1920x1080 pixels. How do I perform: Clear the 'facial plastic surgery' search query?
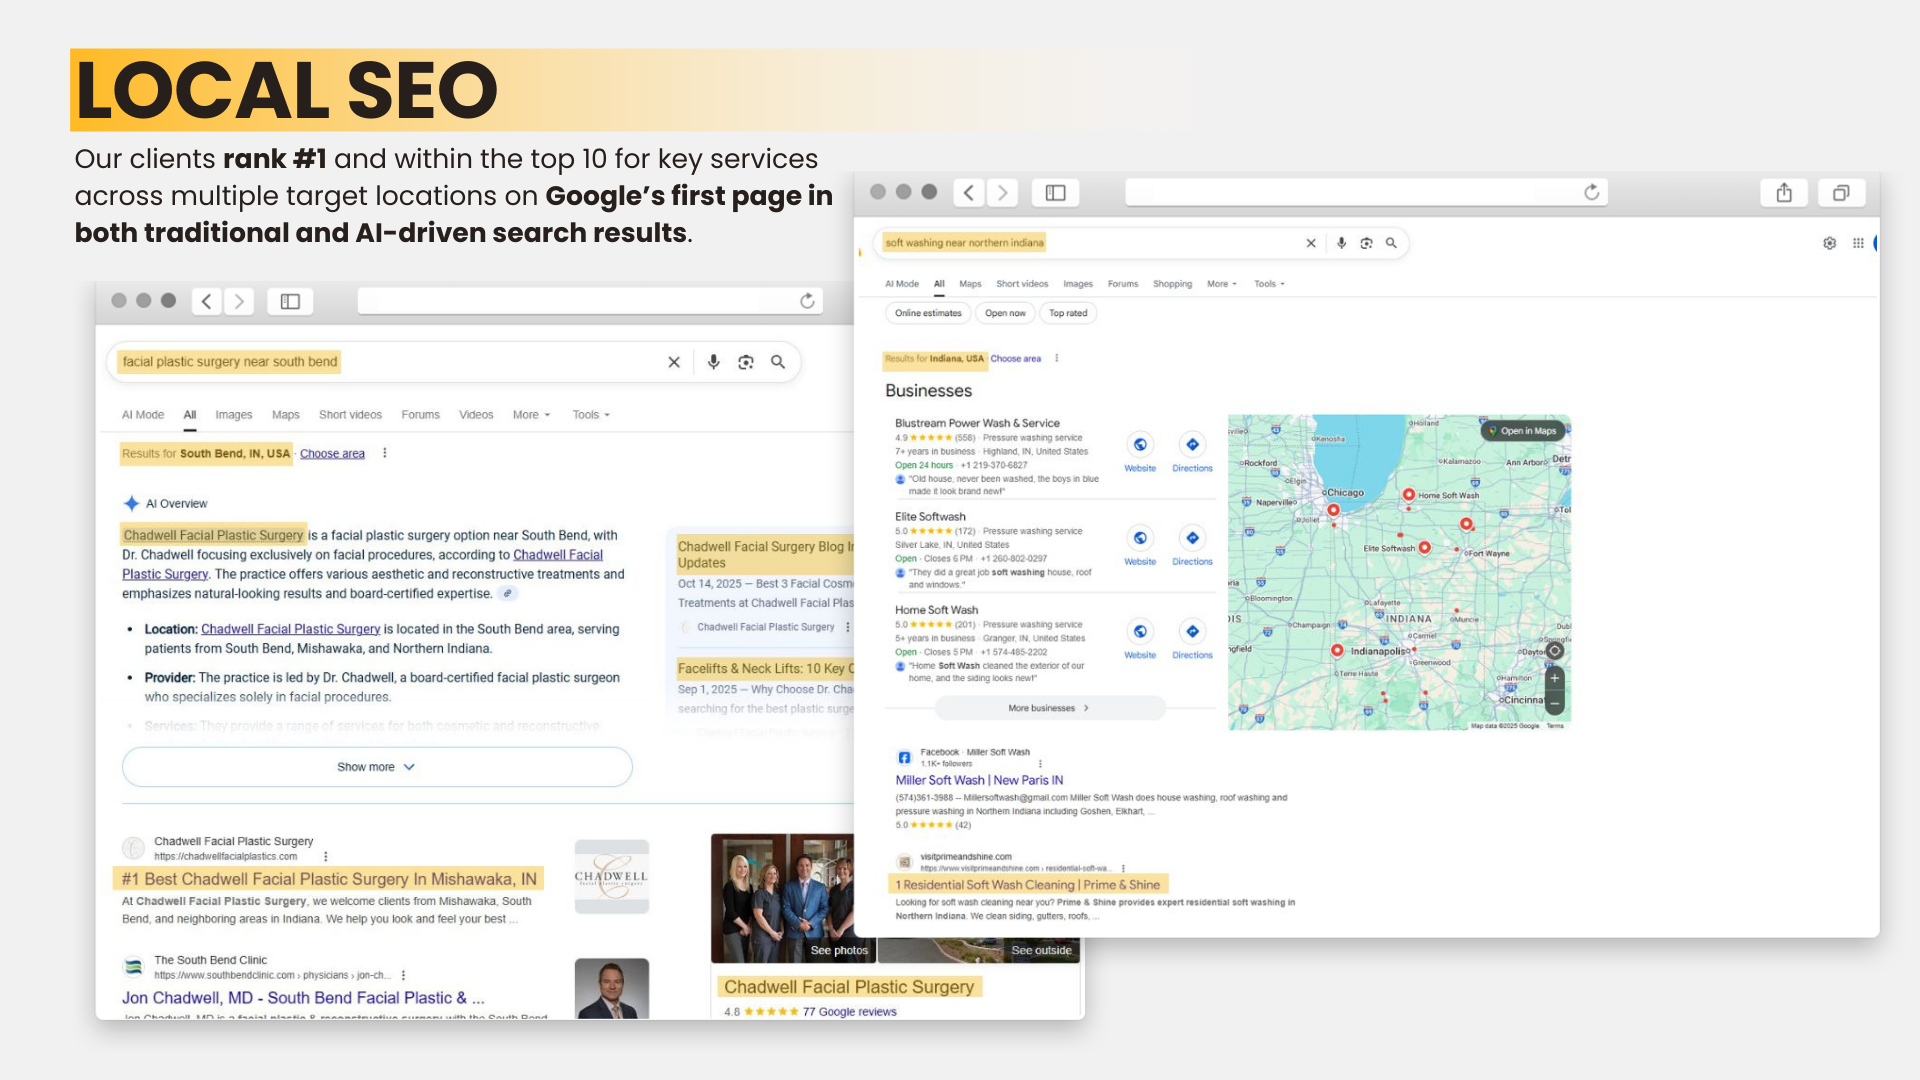click(x=674, y=362)
